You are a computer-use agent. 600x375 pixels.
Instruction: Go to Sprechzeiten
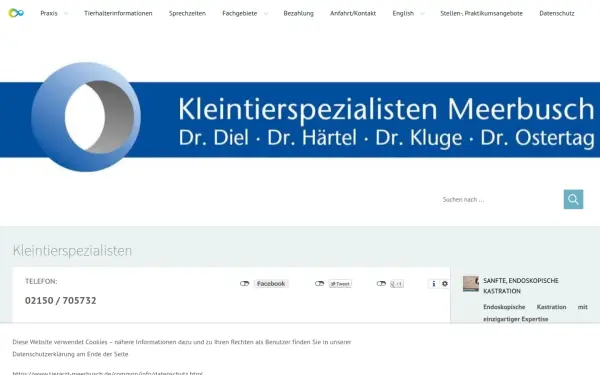[187, 13]
